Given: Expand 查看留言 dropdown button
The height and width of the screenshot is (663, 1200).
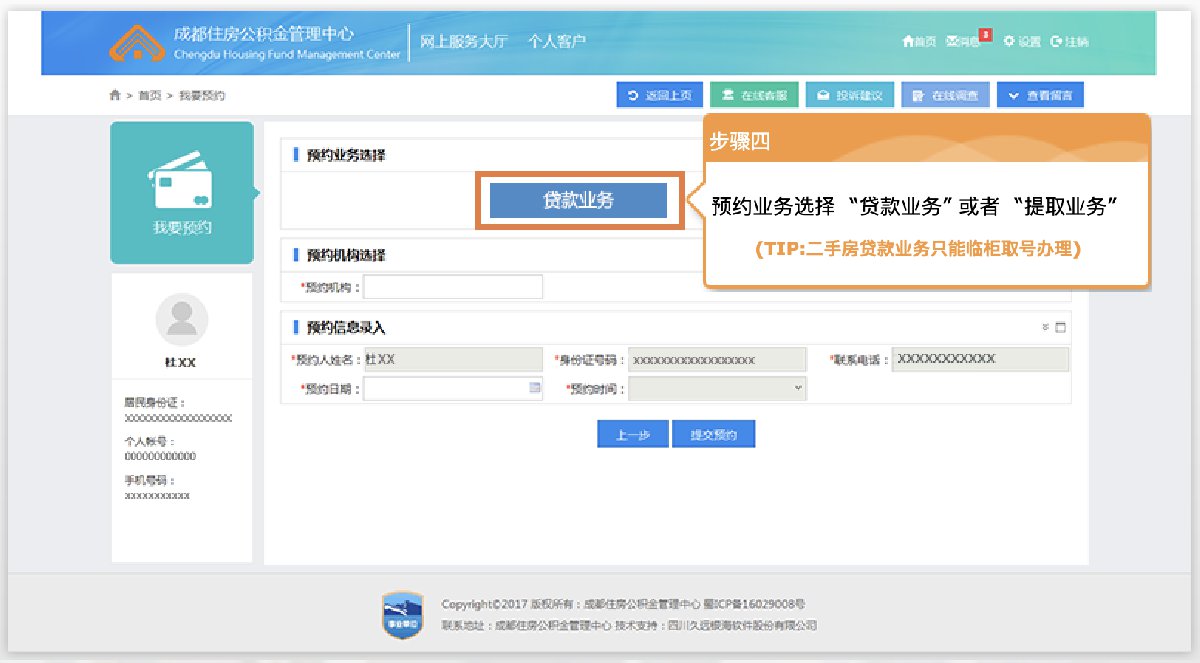Looking at the screenshot, I should 1039,95.
